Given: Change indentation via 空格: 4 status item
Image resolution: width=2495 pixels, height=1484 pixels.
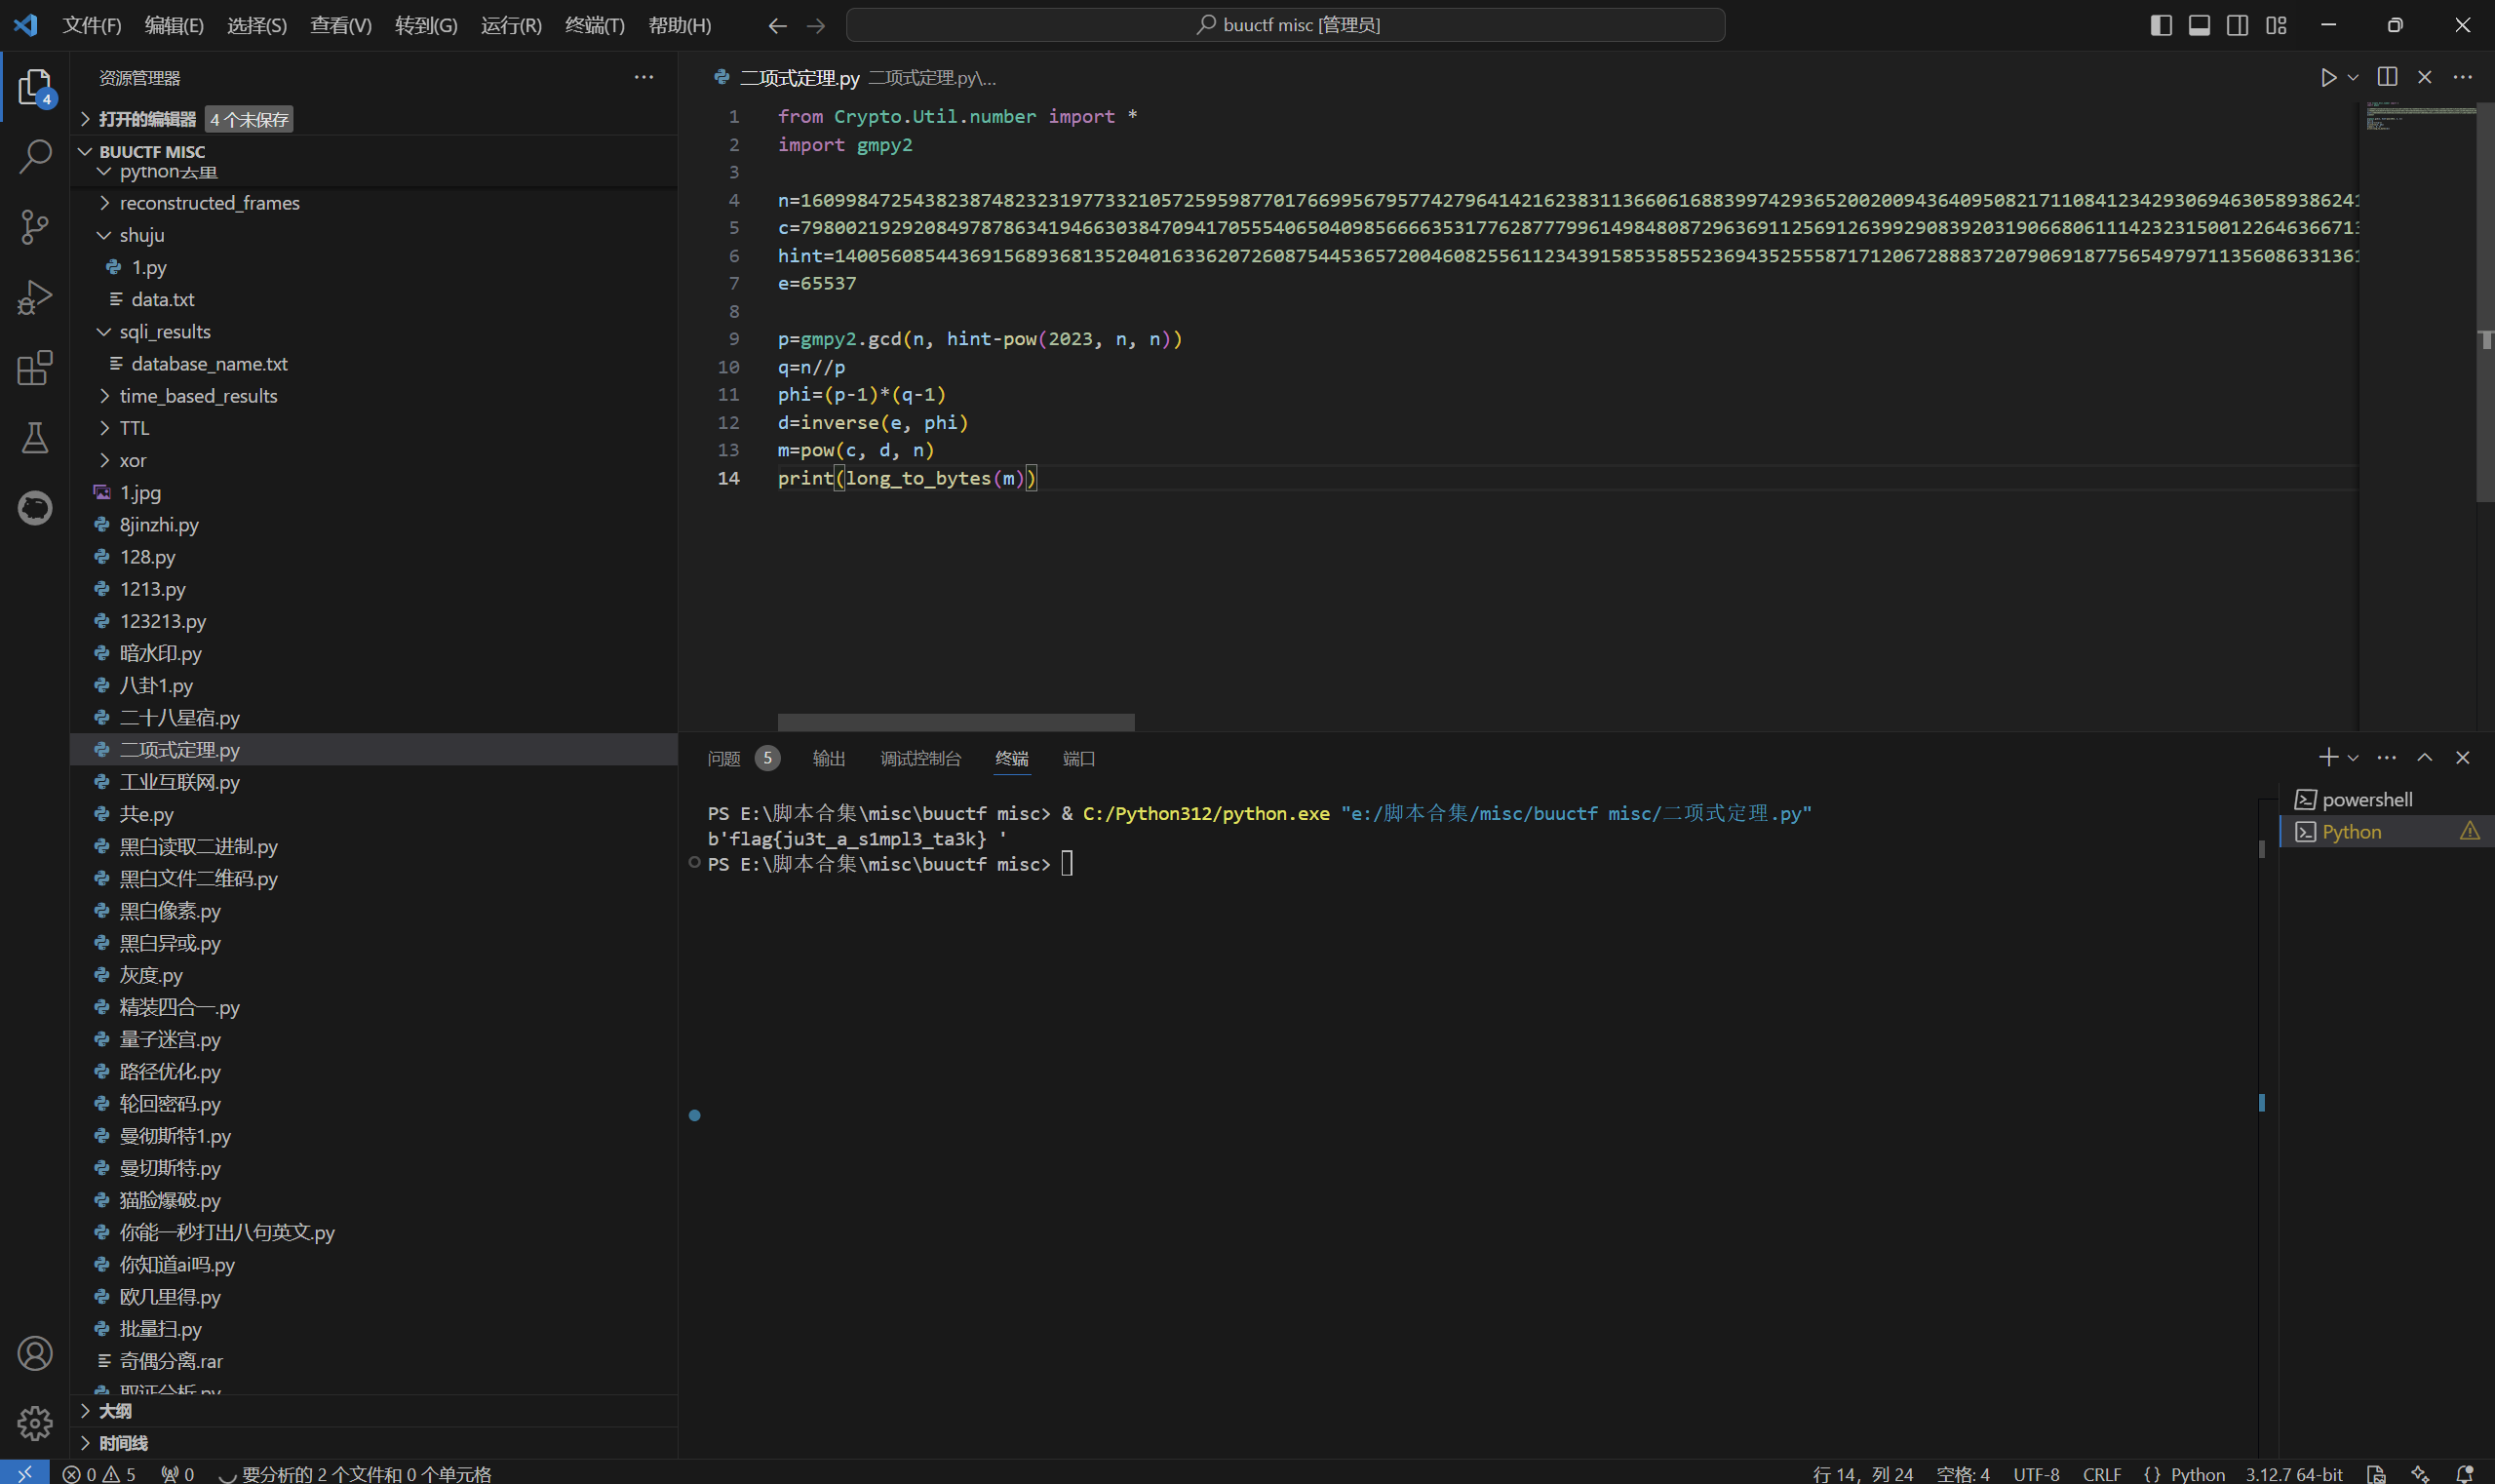Looking at the screenshot, I should [x=1962, y=1473].
